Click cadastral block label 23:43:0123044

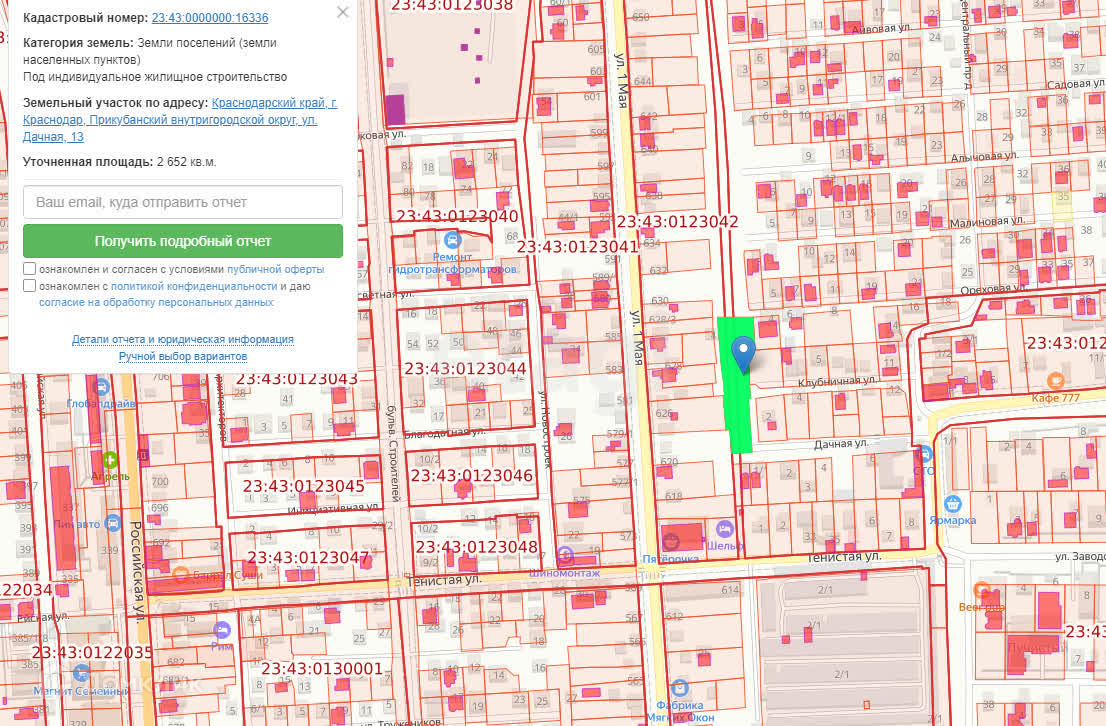tap(466, 368)
